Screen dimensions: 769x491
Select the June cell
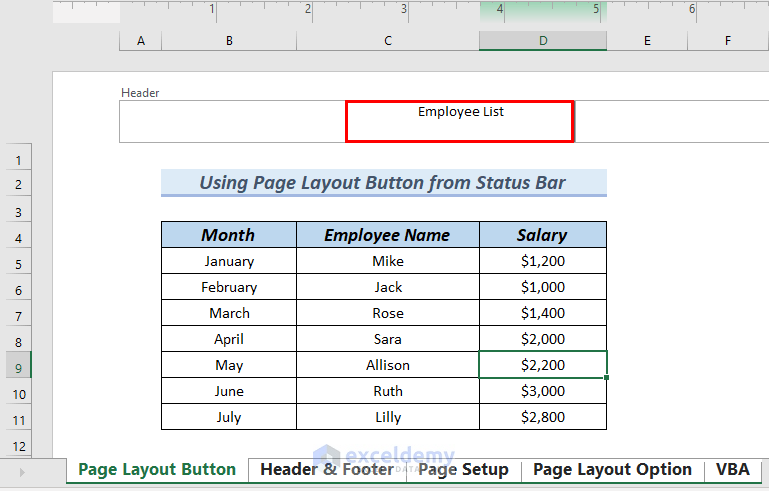click(229, 390)
